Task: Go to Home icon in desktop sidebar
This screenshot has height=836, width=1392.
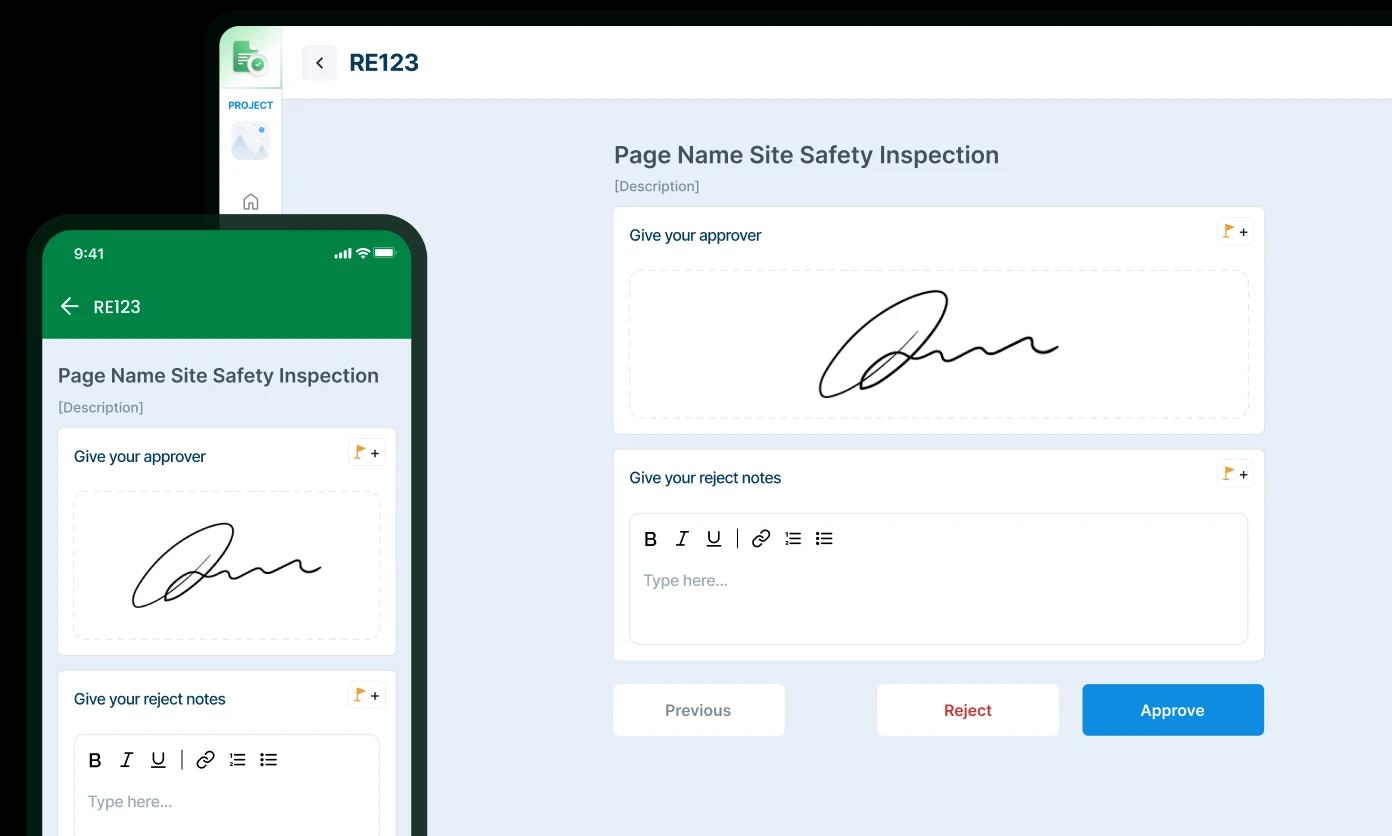Action: pos(251,202)
